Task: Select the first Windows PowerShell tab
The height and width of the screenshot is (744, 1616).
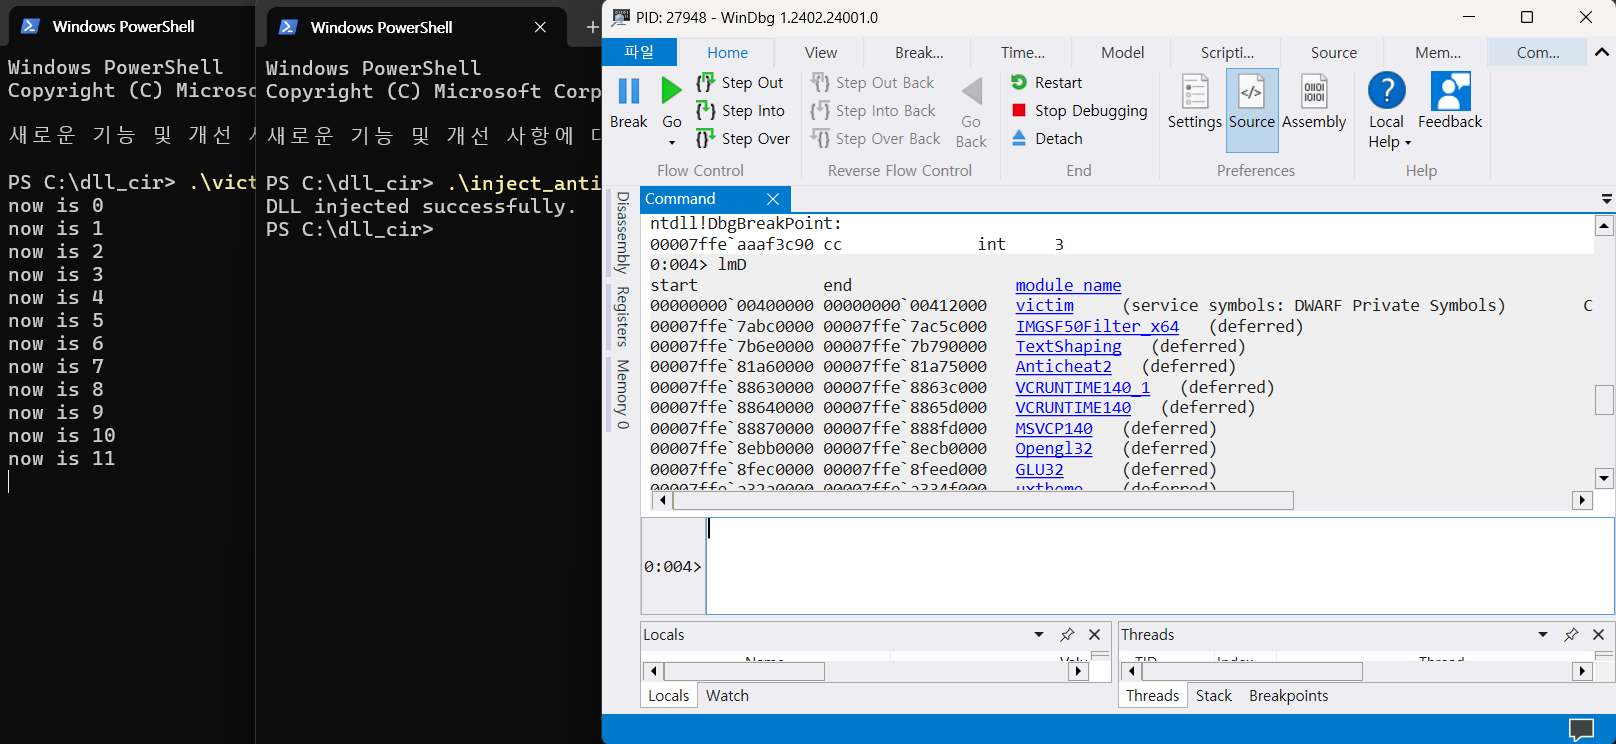Action: tap(124, 27)
